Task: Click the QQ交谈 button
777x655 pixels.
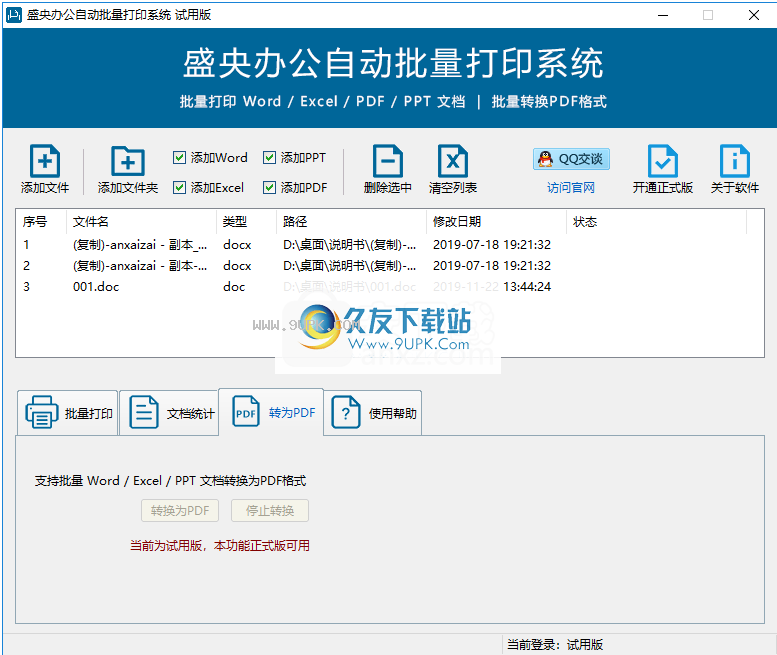Action: tap(571, 159)
